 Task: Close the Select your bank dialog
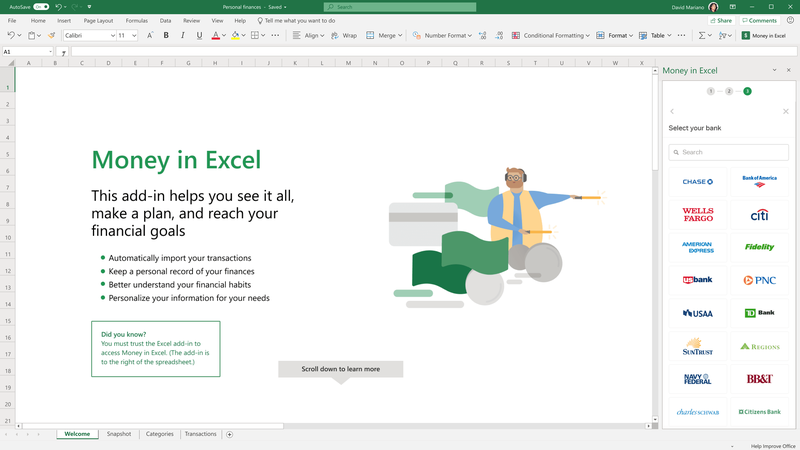click(x=786, y=111)
